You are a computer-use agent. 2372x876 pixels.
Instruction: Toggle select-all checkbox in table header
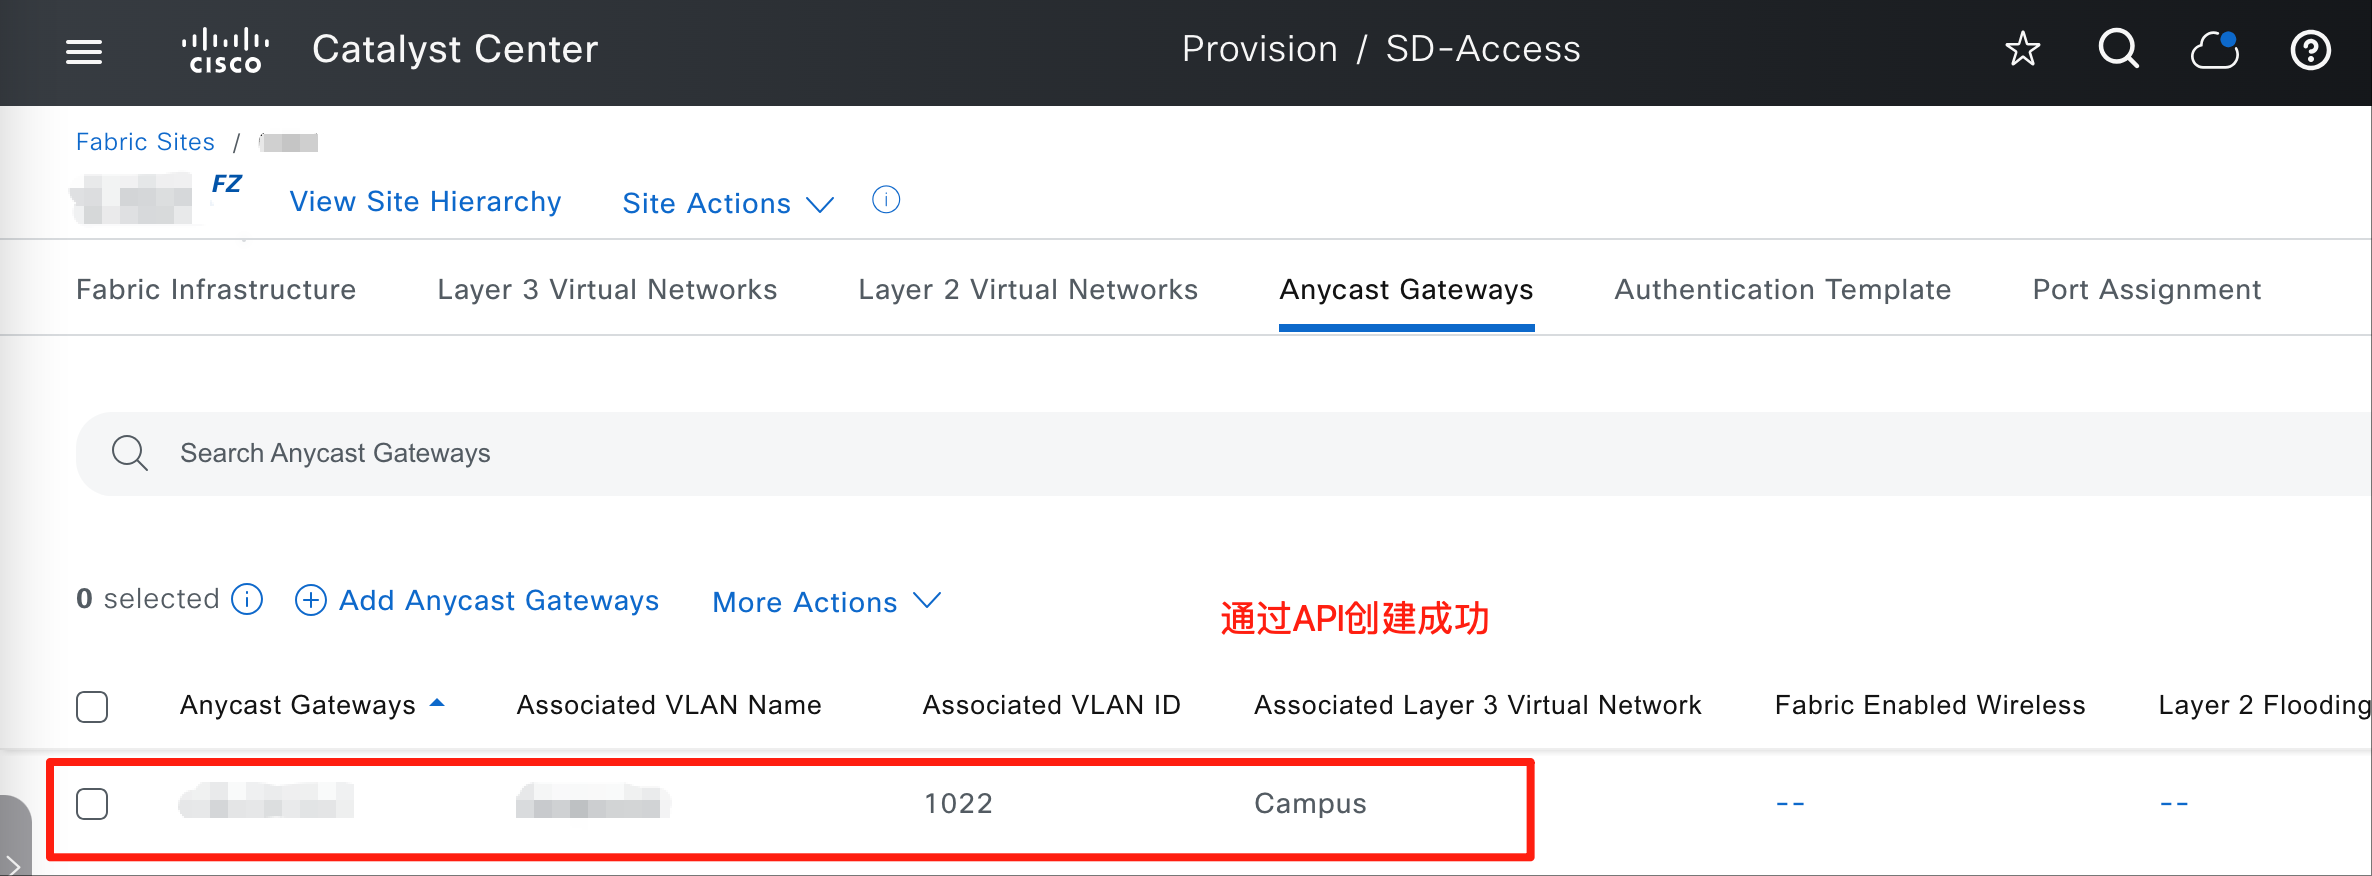pos(92,706)
